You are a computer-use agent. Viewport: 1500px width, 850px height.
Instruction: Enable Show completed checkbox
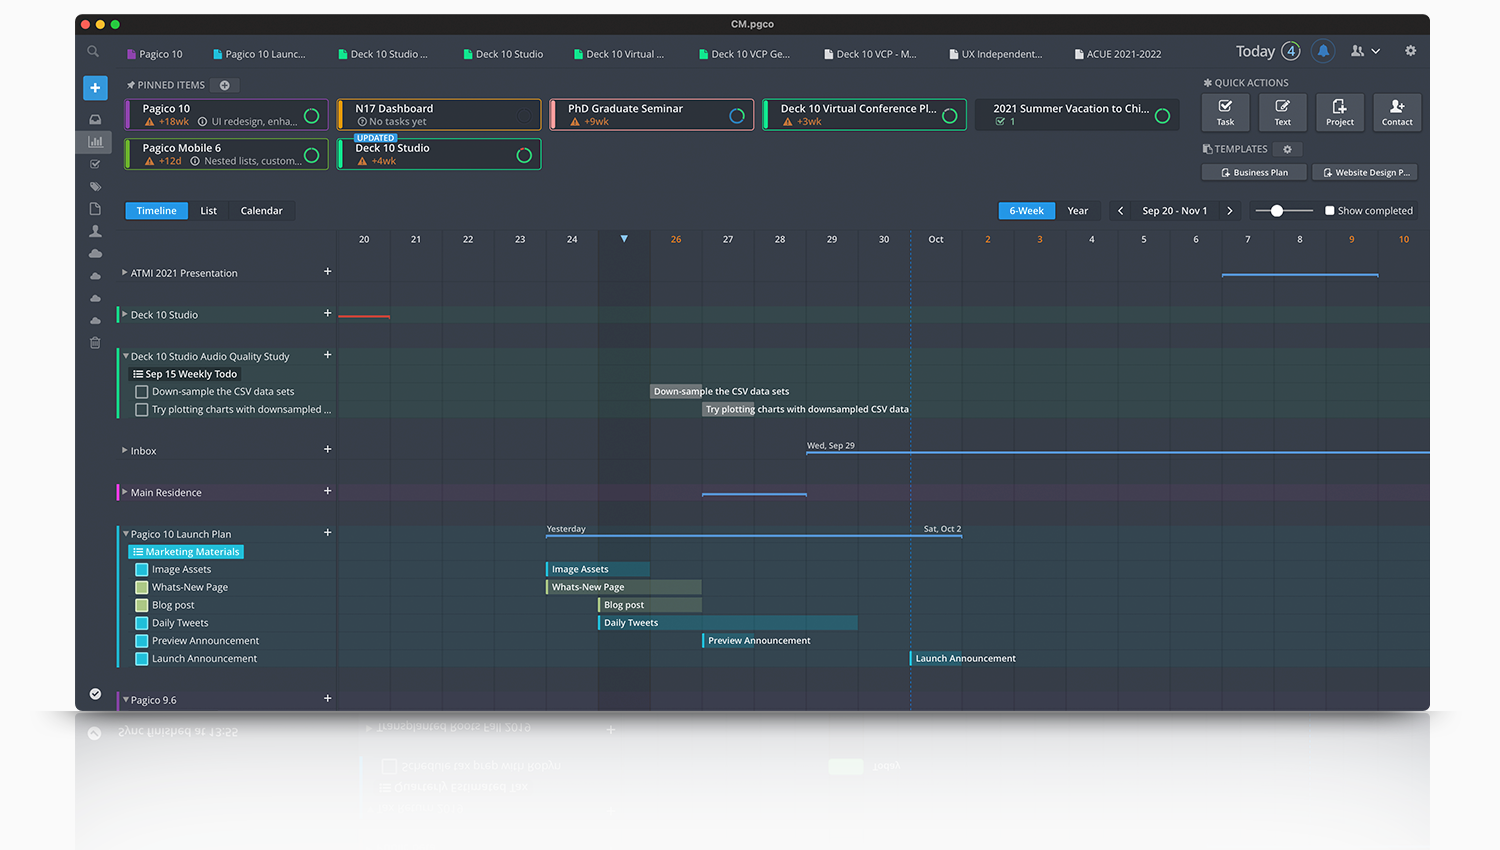1330,211
